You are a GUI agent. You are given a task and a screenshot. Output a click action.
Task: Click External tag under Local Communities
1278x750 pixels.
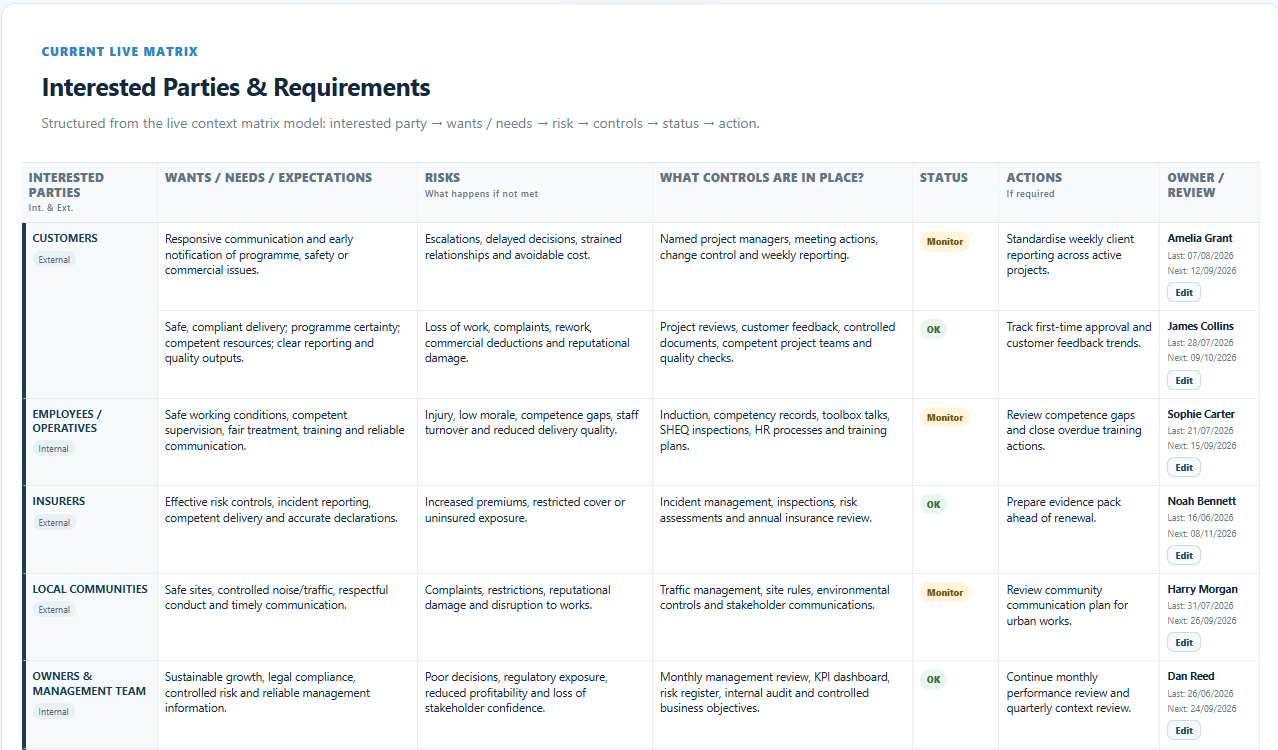54,610
